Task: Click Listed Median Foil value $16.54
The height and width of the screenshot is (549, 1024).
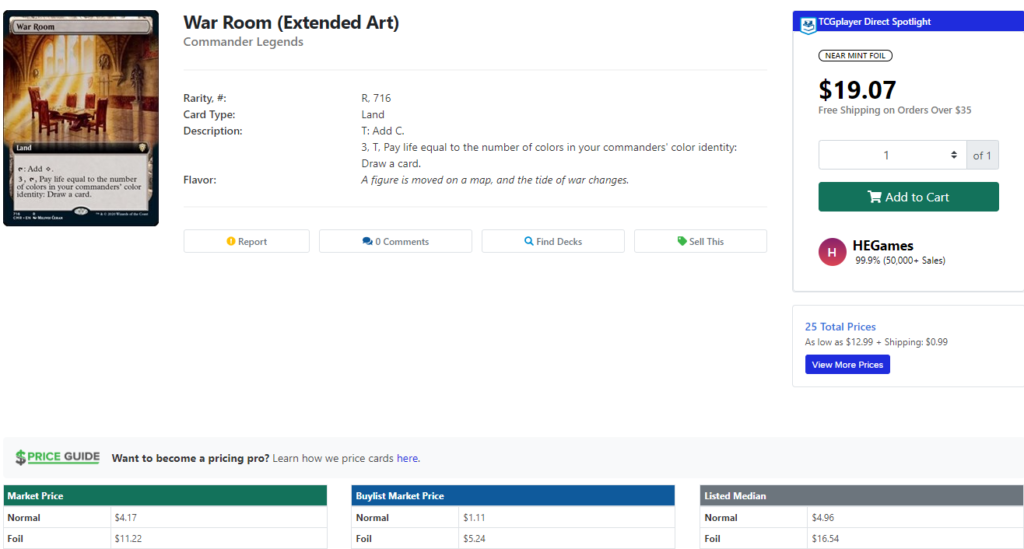Action: tap(825, 539)
